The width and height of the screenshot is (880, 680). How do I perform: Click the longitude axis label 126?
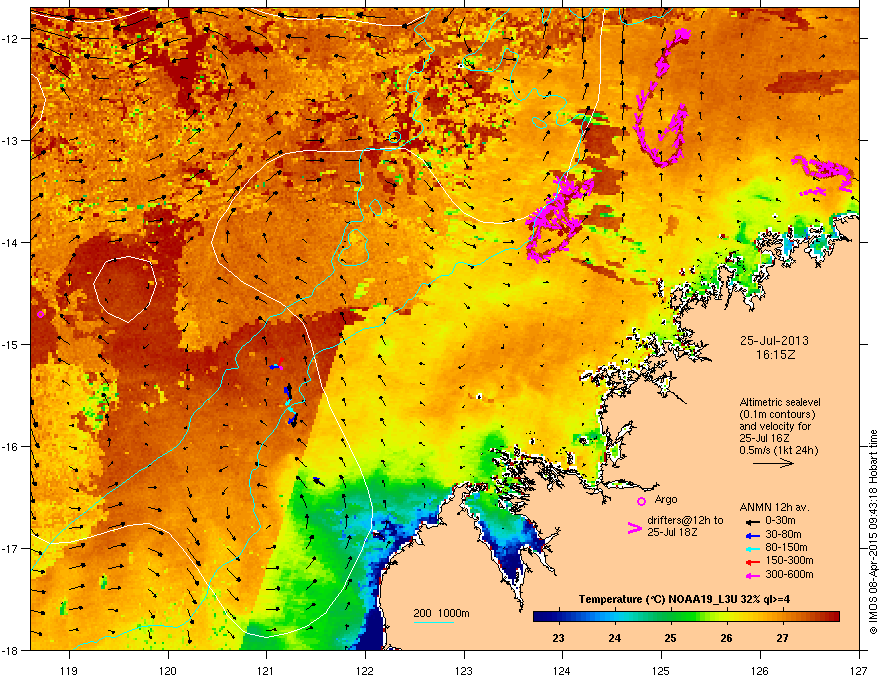coord(760,670)
